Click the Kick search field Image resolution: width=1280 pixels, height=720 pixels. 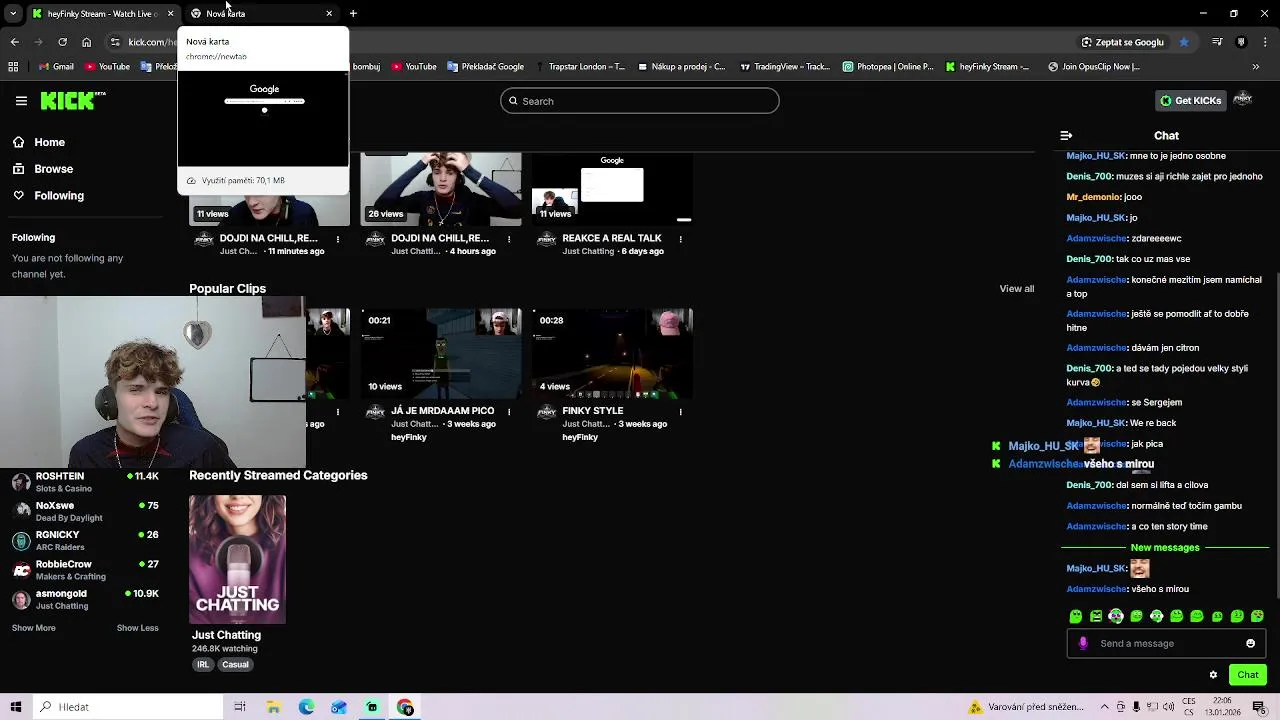[x=639, y=101]
